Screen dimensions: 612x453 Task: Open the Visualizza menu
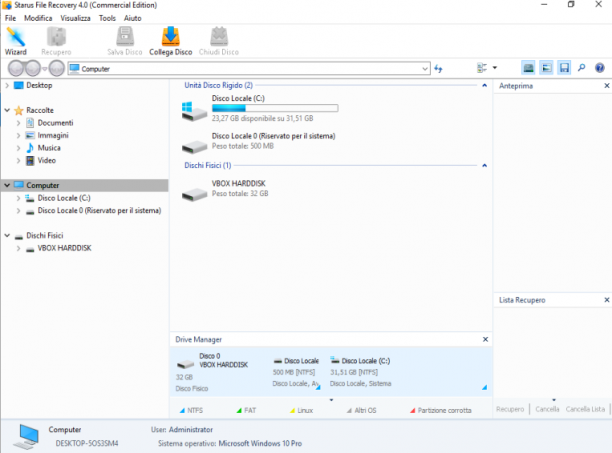75,18
